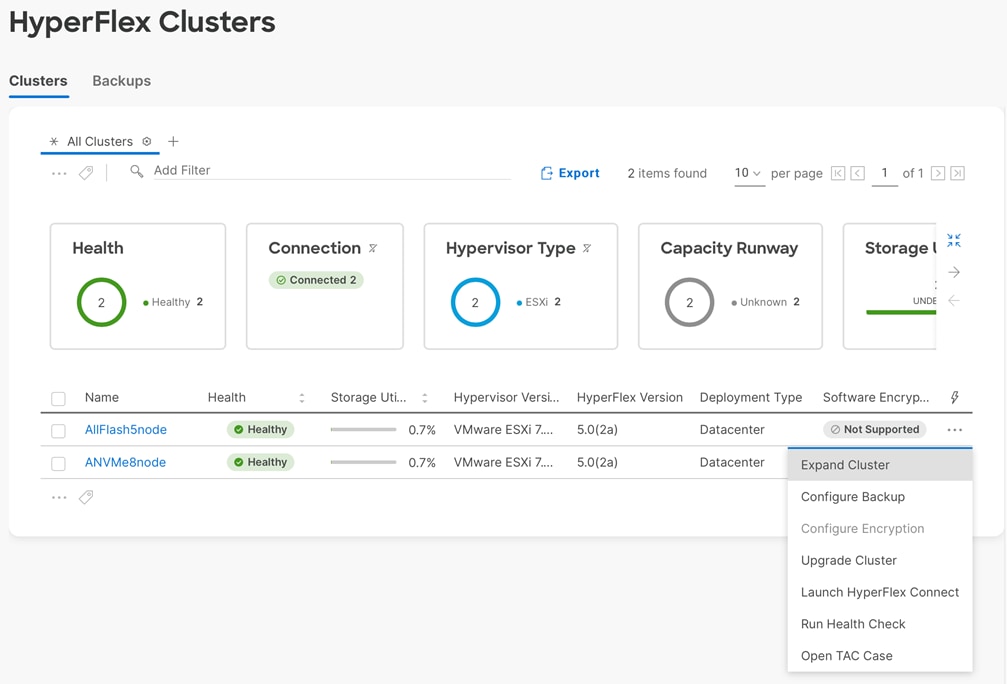Viewport: 1007px width, 684px height.
Task: Clear filter icon on Hypervisor Type card
Action: pyautogui.click(x=587, y=249)
